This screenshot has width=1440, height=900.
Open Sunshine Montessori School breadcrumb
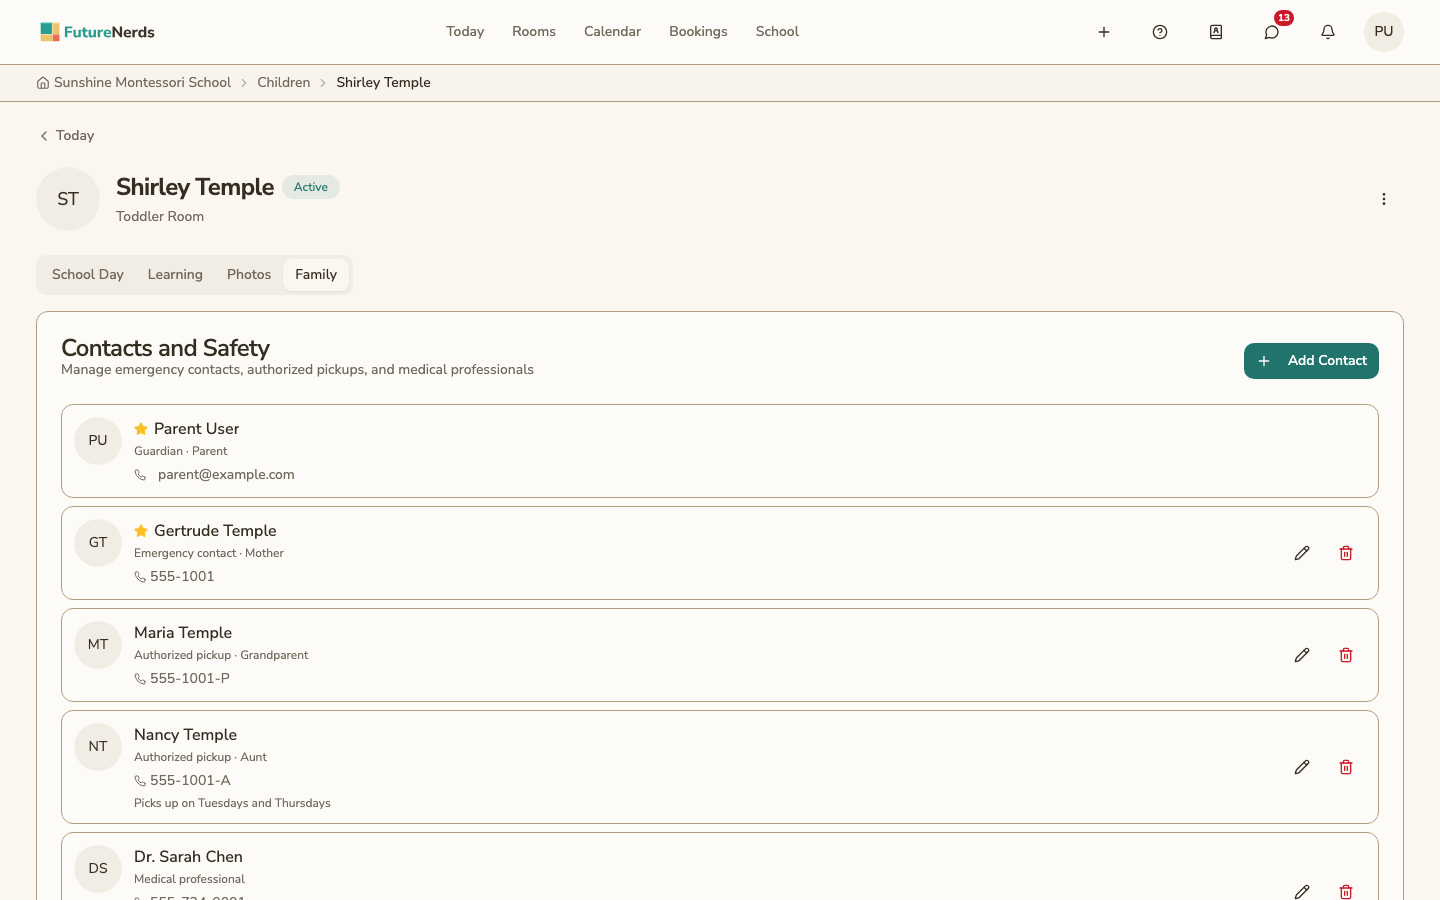142,83
